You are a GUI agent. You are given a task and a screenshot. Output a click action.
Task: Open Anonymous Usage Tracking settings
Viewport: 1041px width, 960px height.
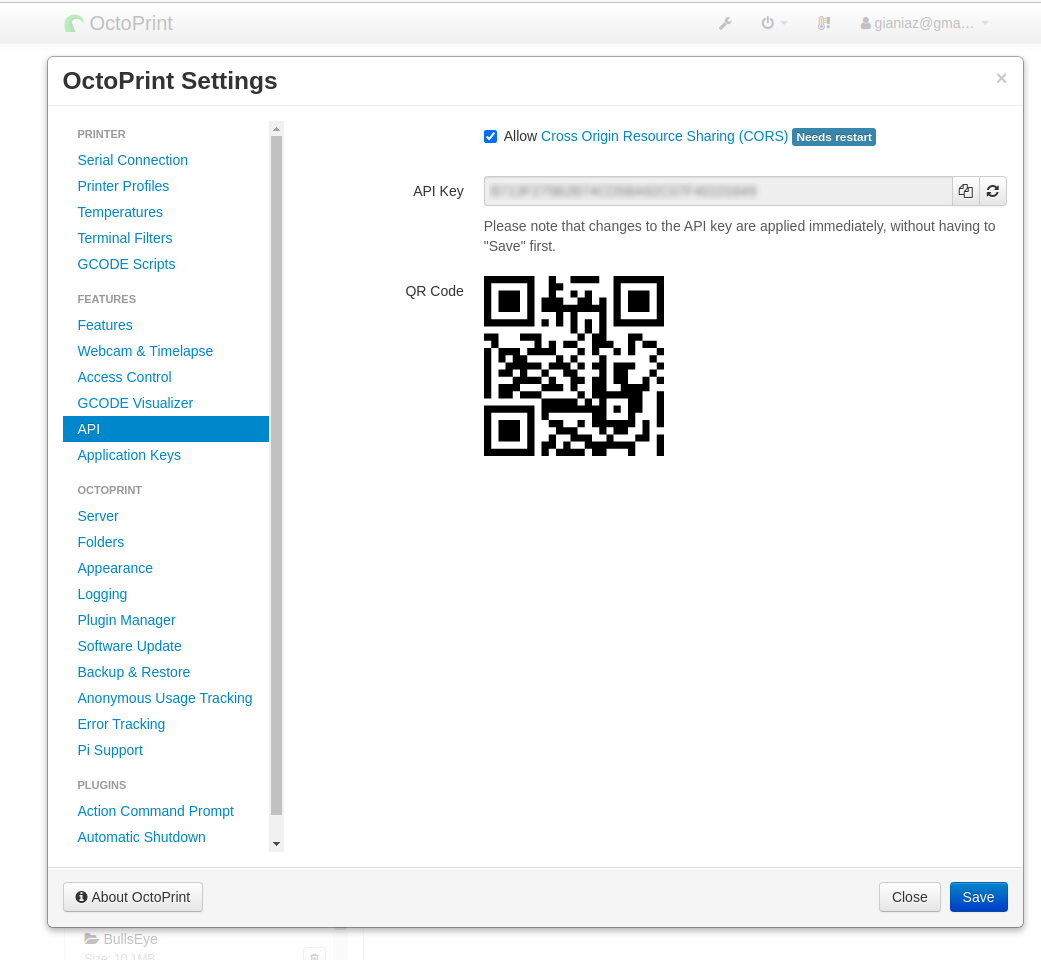[165, 698]
